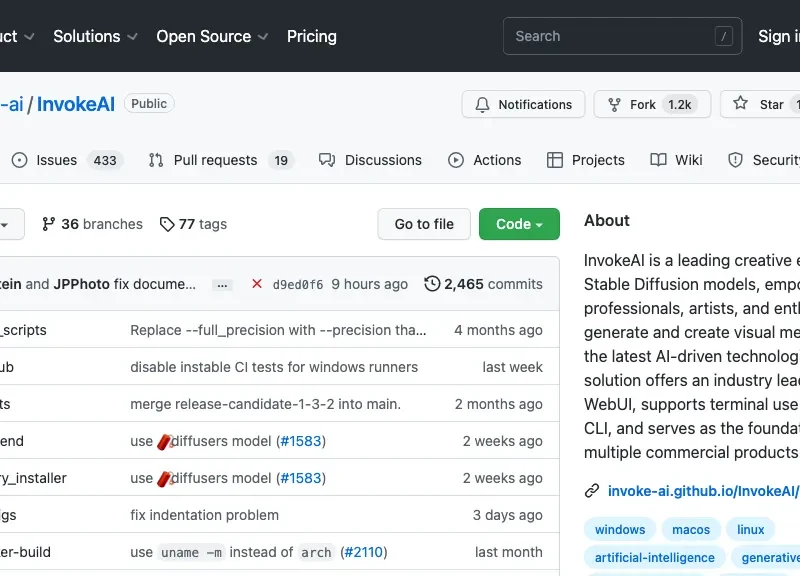
Task: Click the branch icon next to 36 branches
Action: coord(48,224)
